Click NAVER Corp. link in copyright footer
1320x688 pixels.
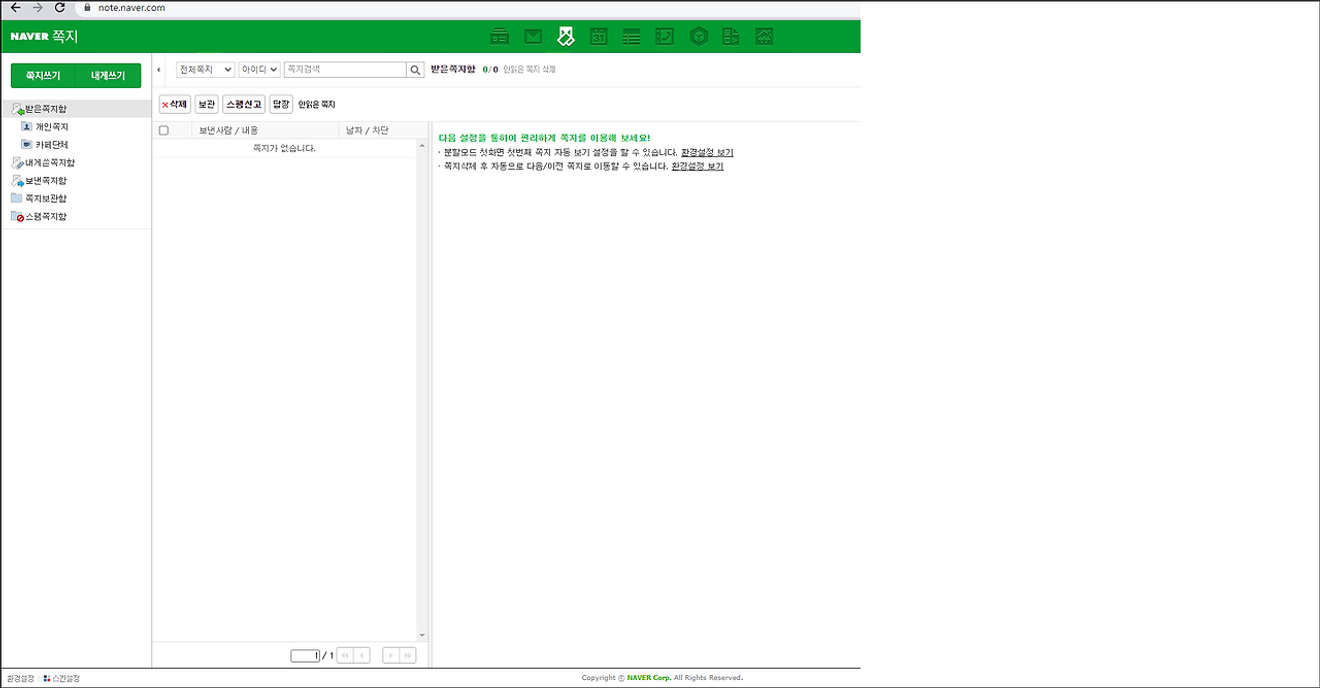click(x=649, y=678)
